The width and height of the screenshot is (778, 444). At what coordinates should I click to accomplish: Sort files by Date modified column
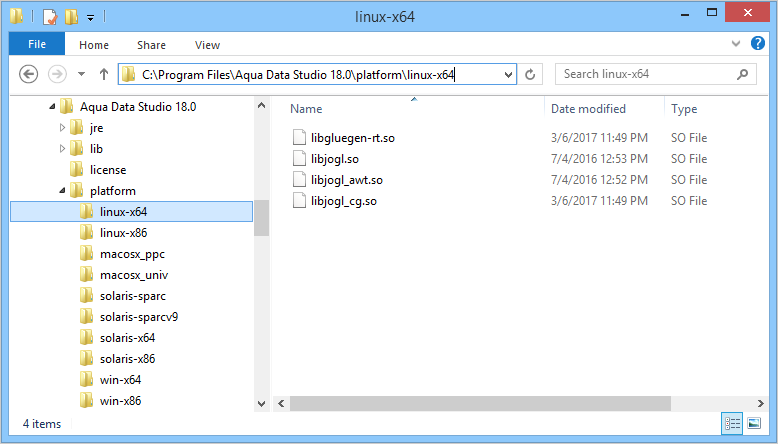coord(588,109)
